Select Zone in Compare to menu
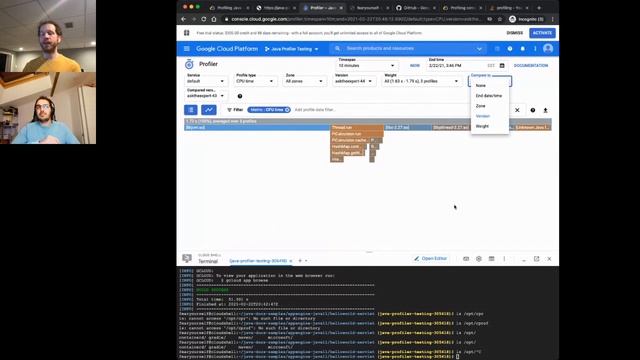 tap(490, 106)
